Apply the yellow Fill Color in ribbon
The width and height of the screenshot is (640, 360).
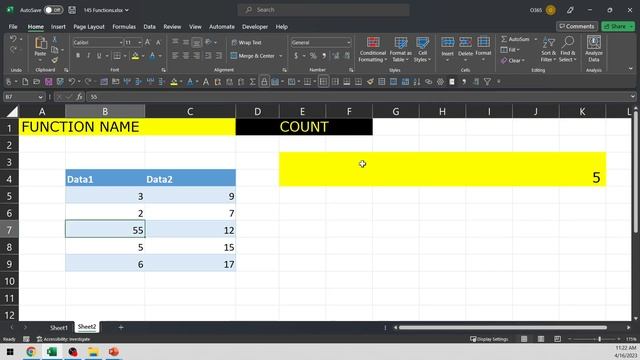[x=135, y=56]
